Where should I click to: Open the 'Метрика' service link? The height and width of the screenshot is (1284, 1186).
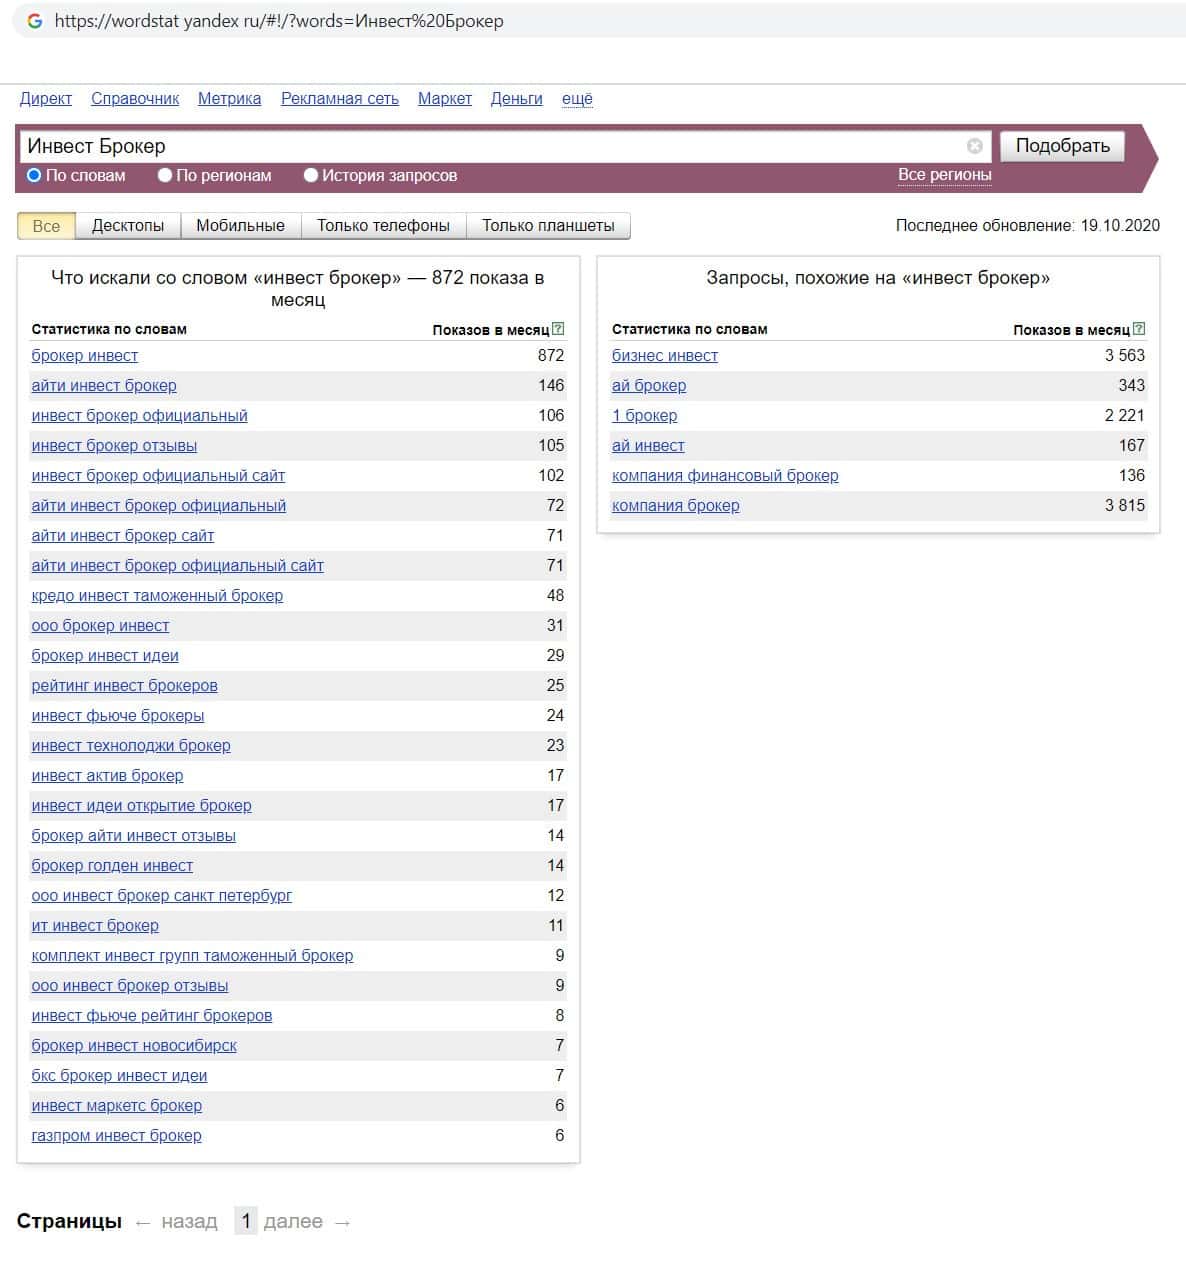[x=229, y=98]
